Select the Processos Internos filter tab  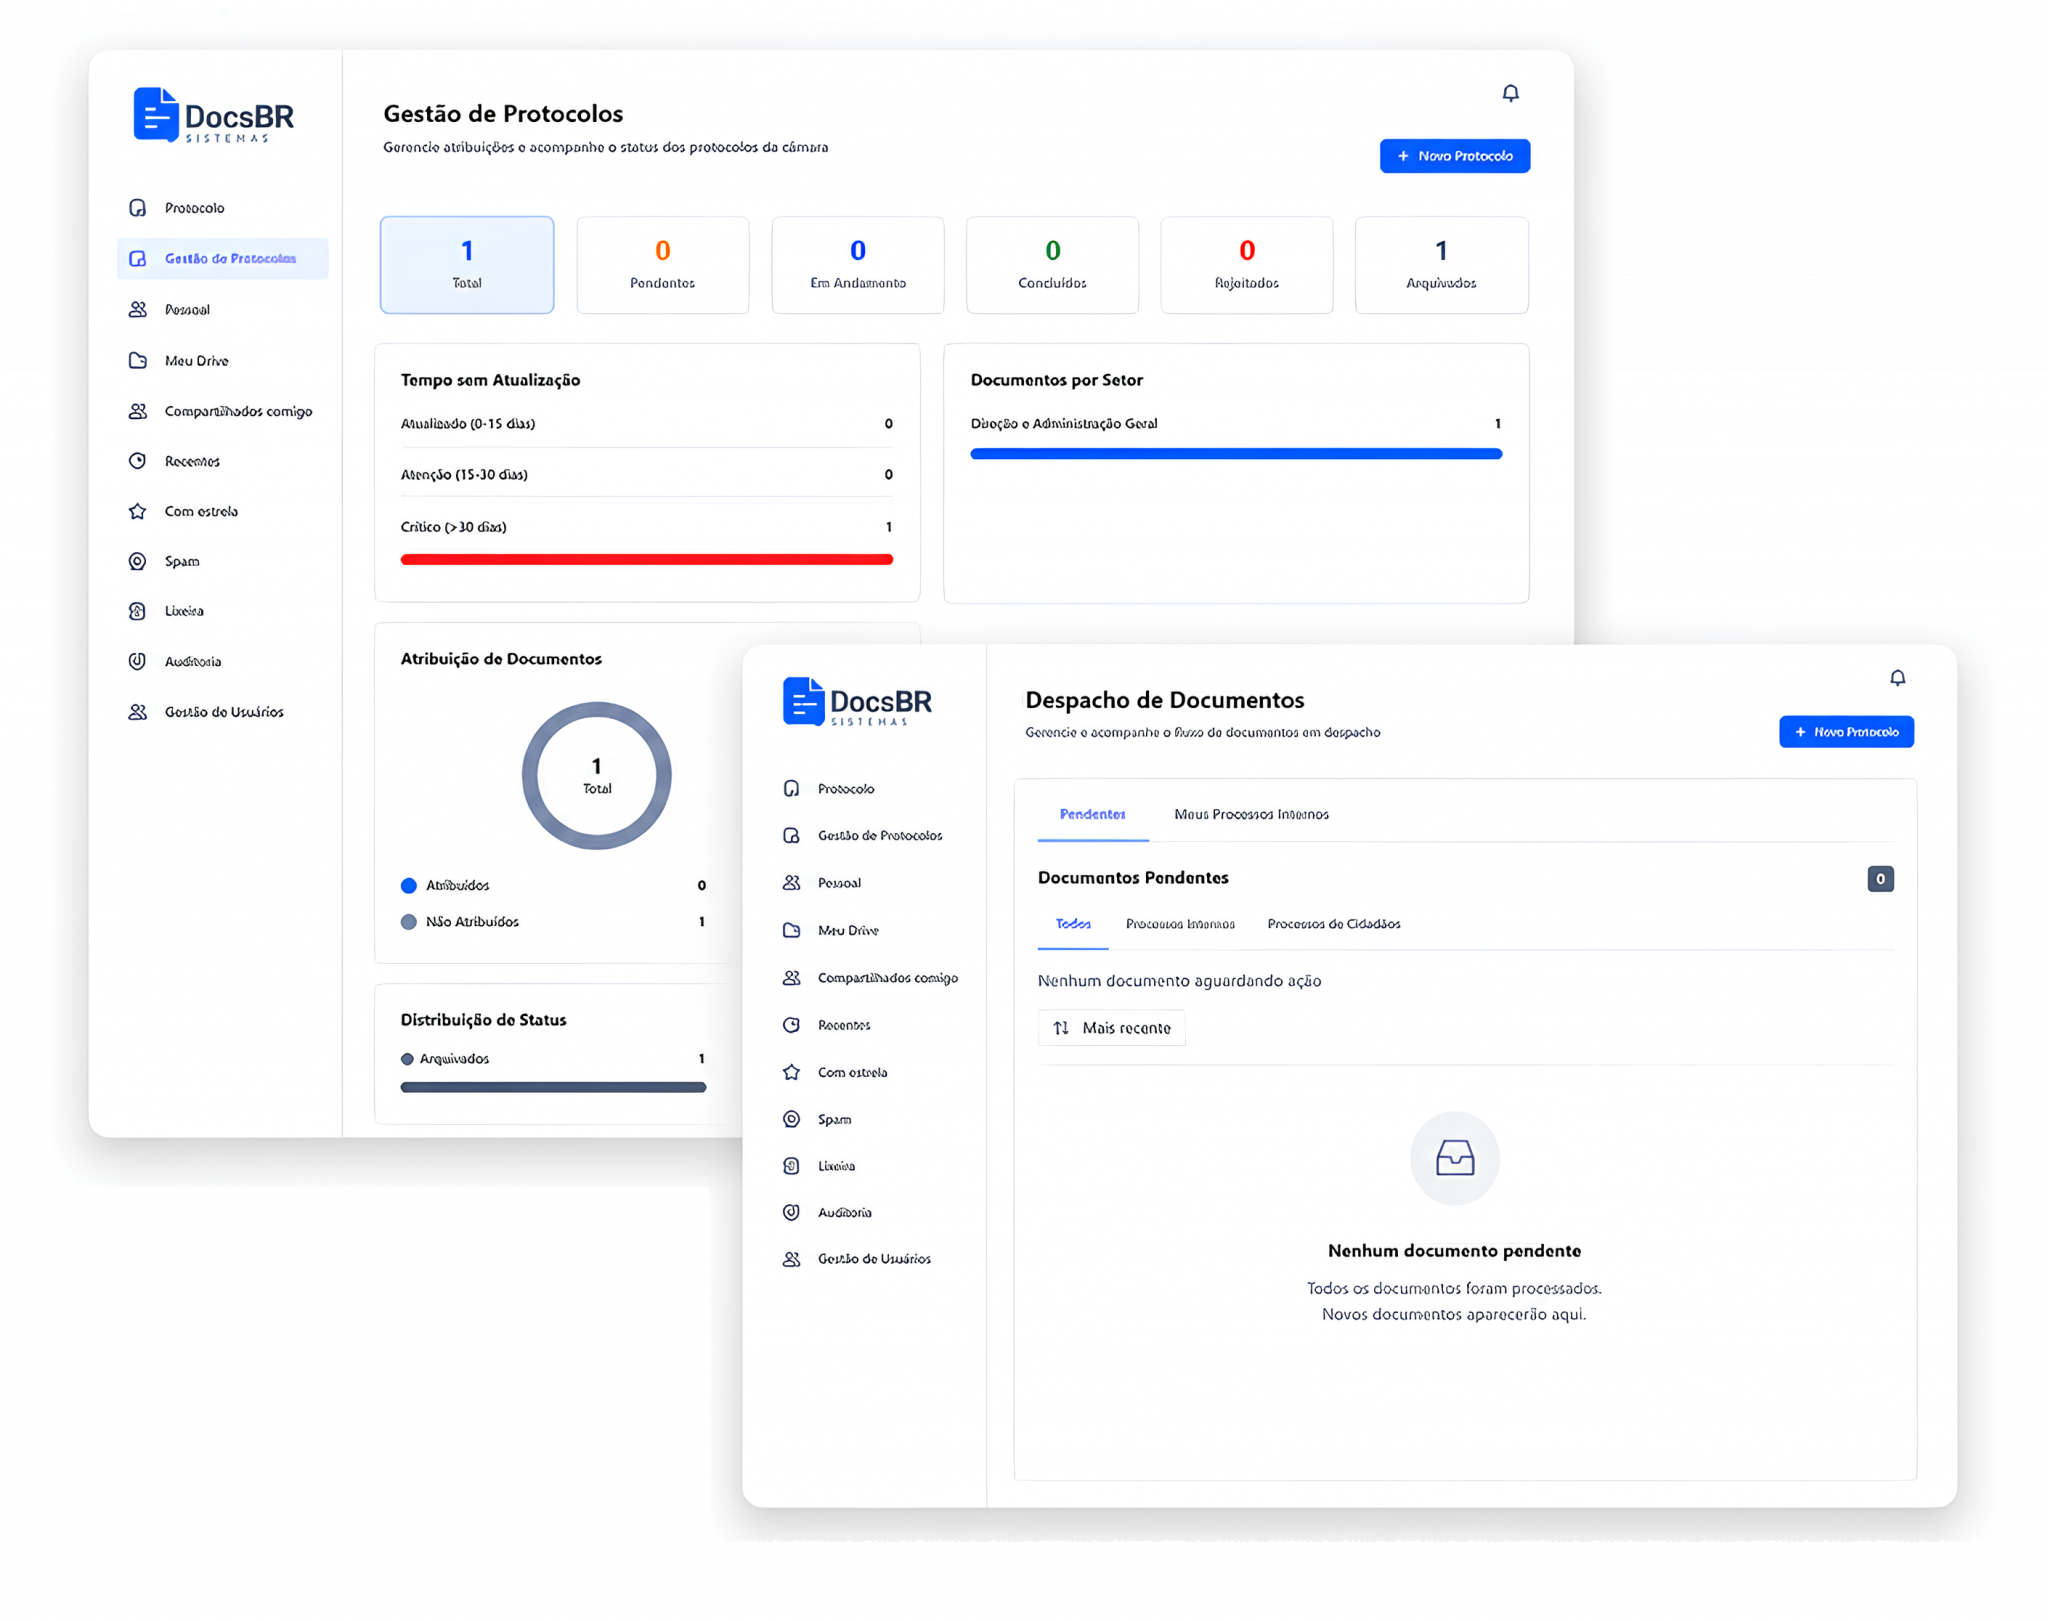(1180, 924)
